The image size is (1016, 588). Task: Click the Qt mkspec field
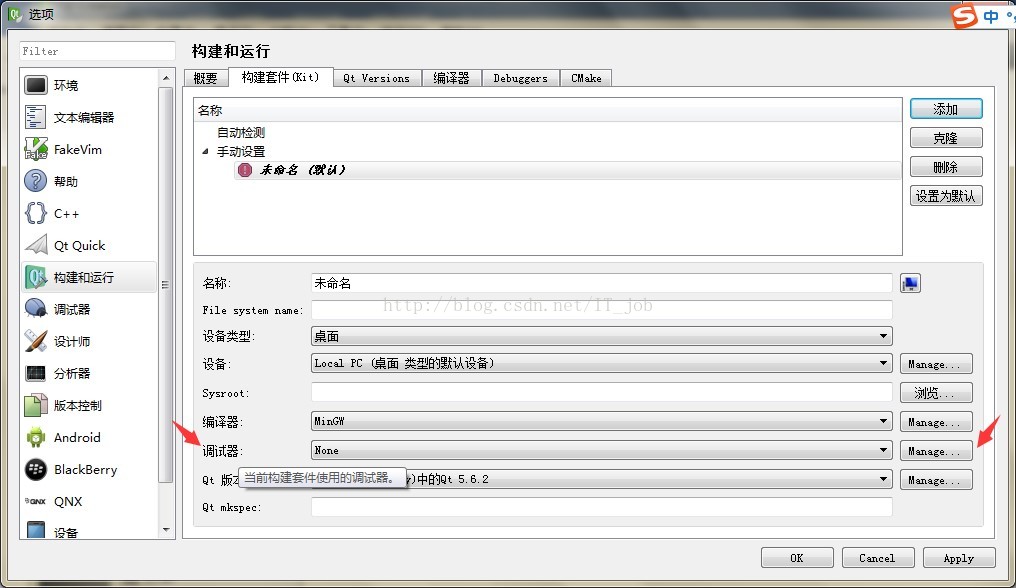click(601, 507)
